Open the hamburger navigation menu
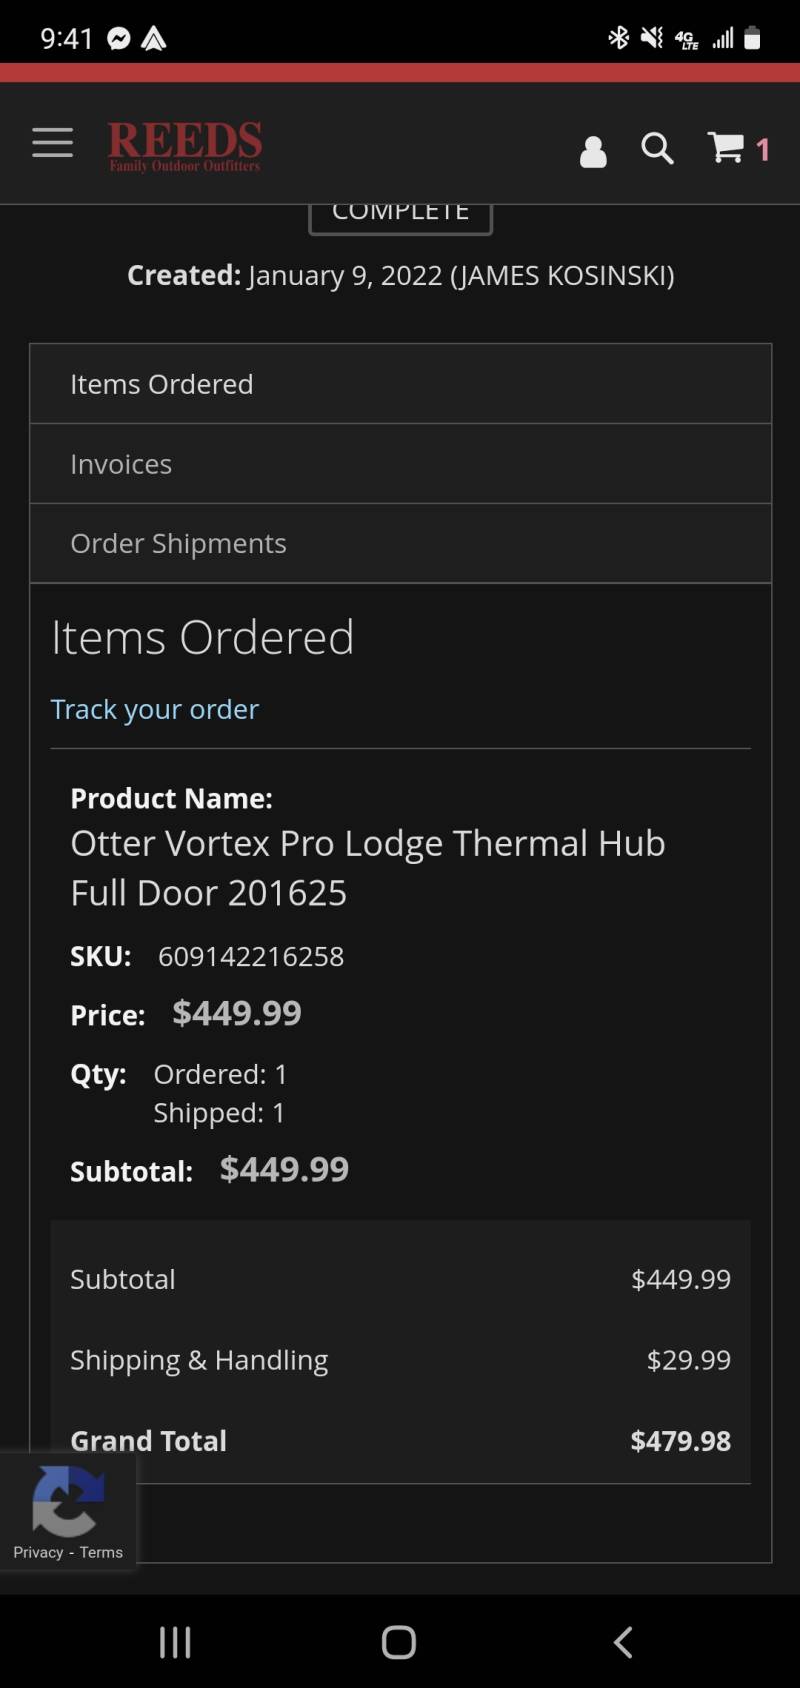 point(52,143)
